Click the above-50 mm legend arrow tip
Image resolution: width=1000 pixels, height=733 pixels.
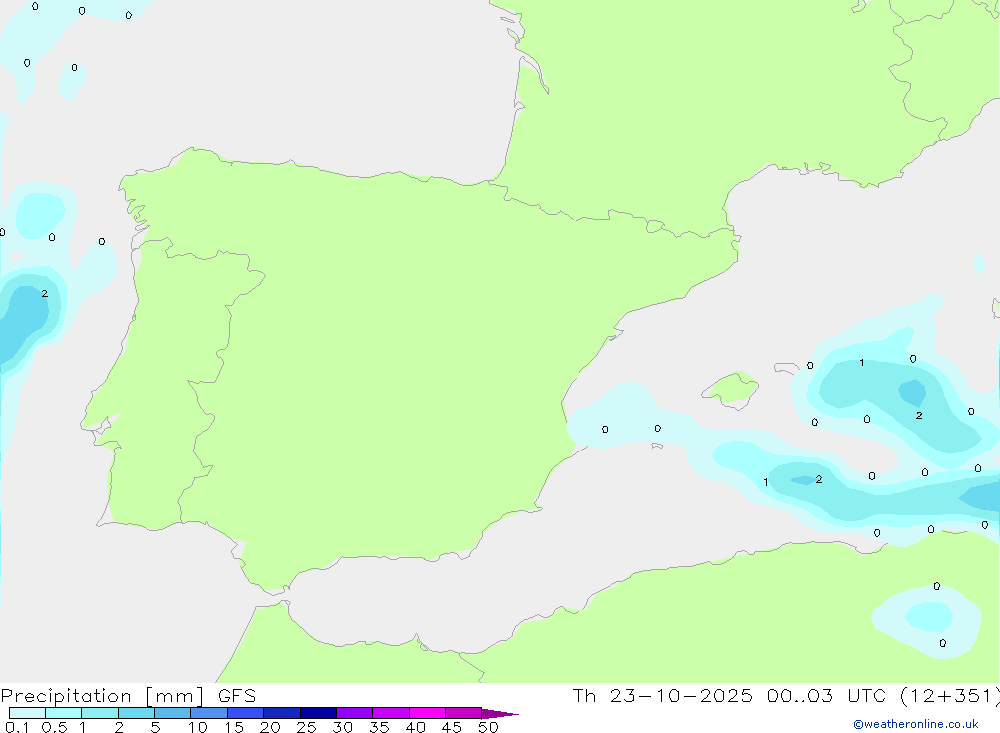500,714
